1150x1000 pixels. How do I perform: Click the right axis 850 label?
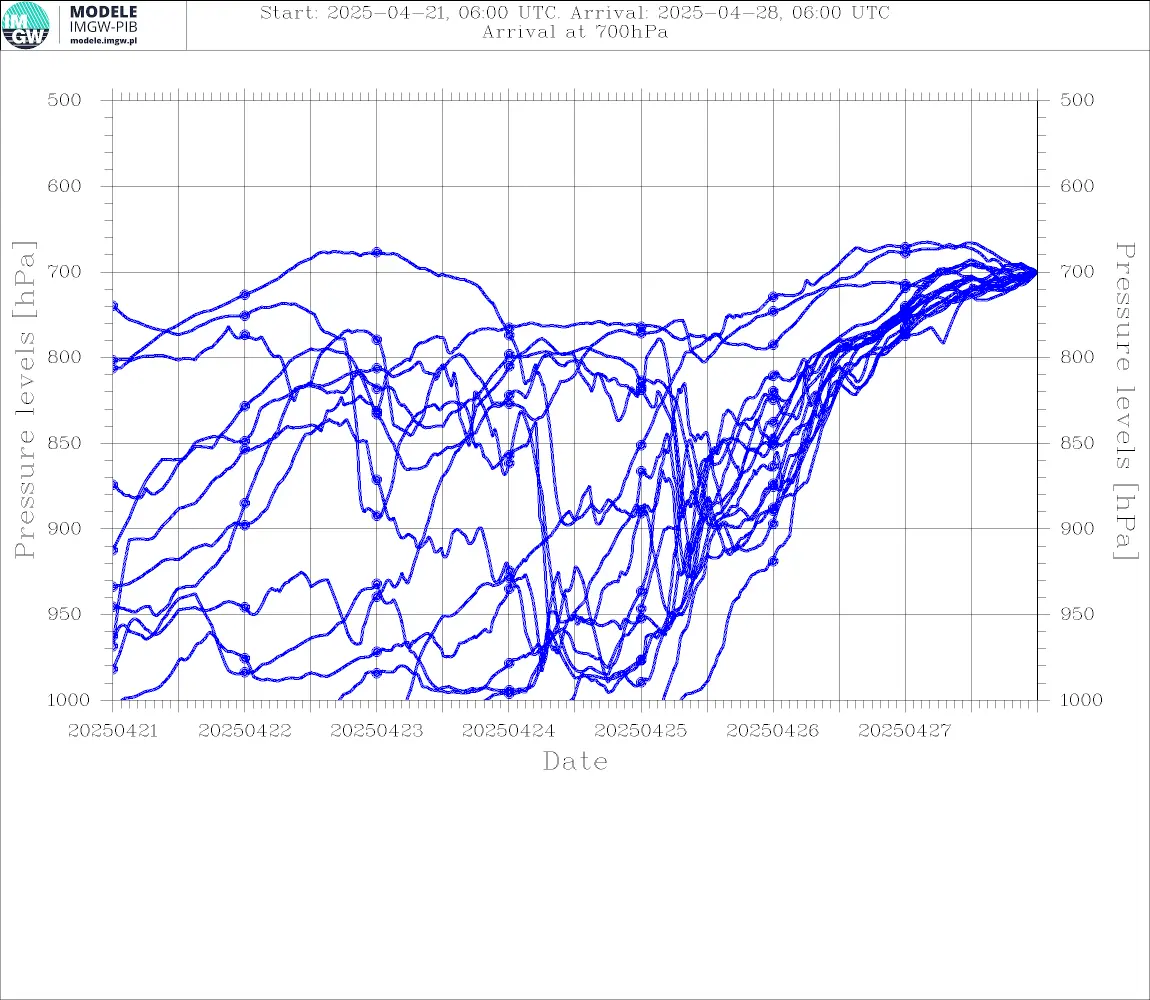(x=1077, y=443)
